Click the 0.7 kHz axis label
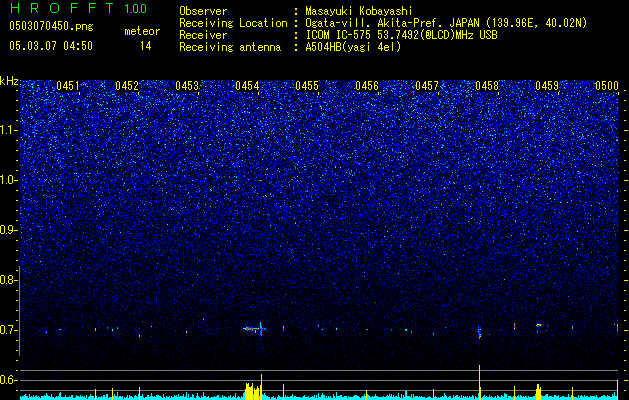The width and height of the screenshot is (629, 400). [7, 330]
